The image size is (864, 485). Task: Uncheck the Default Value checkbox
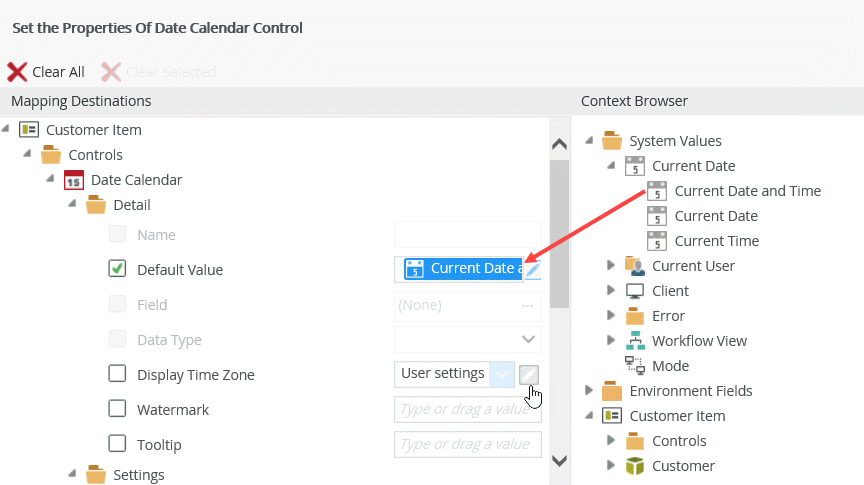coord(118,269)
